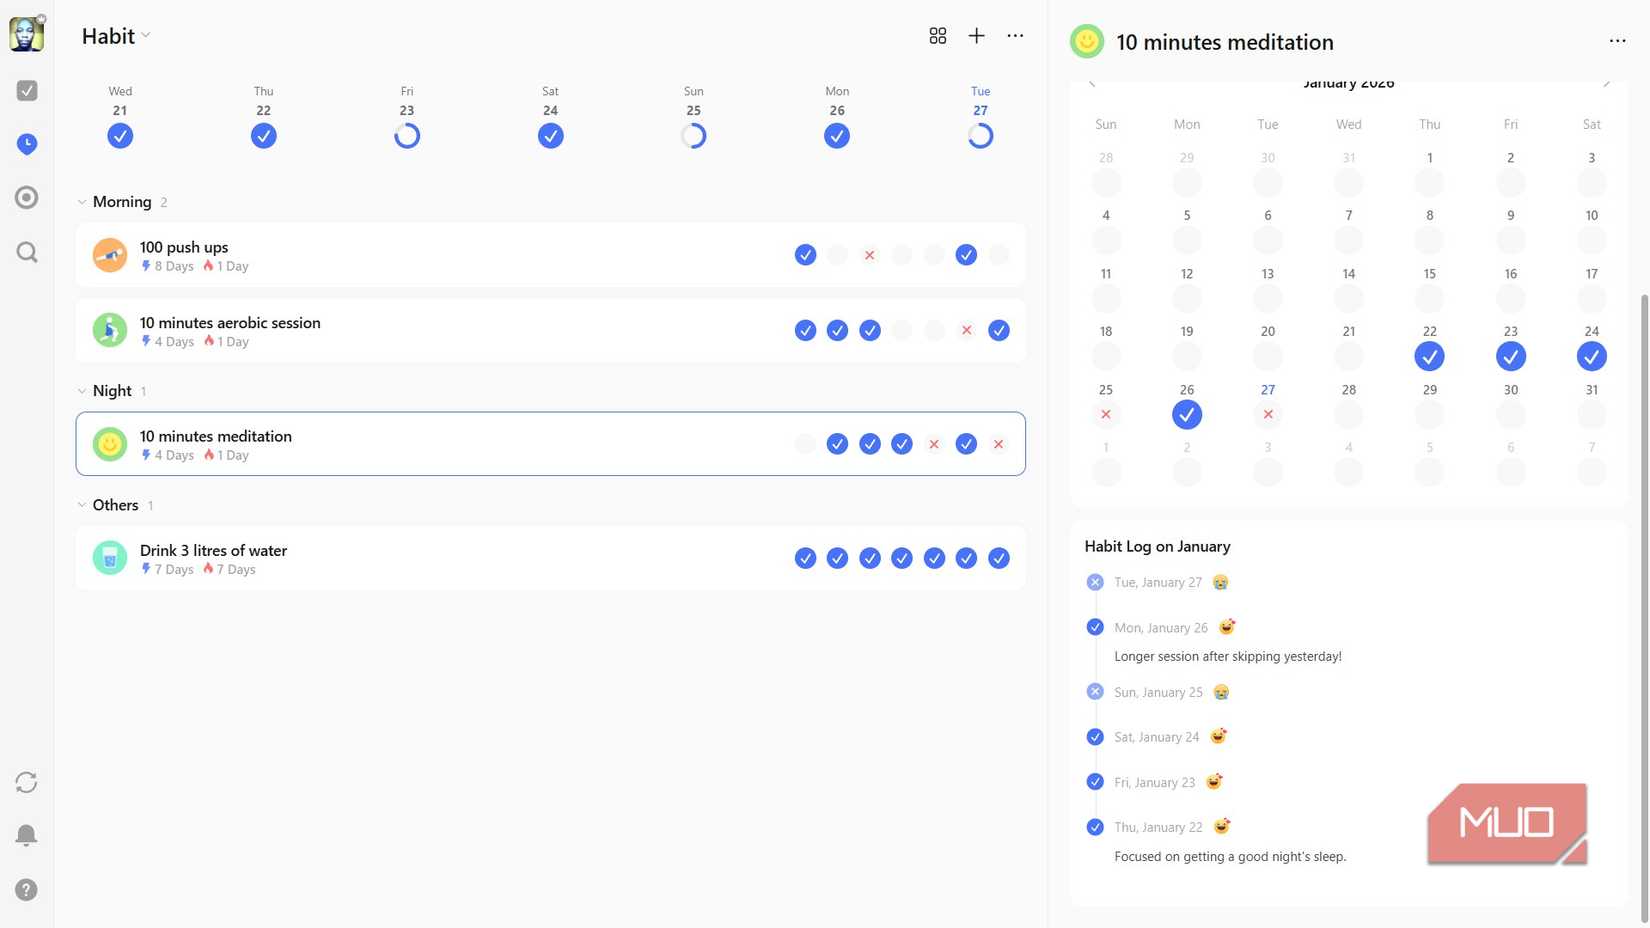Uncheck 100 push ups first day checkmark
The image size is (1650, 928).
click(805, 255)
